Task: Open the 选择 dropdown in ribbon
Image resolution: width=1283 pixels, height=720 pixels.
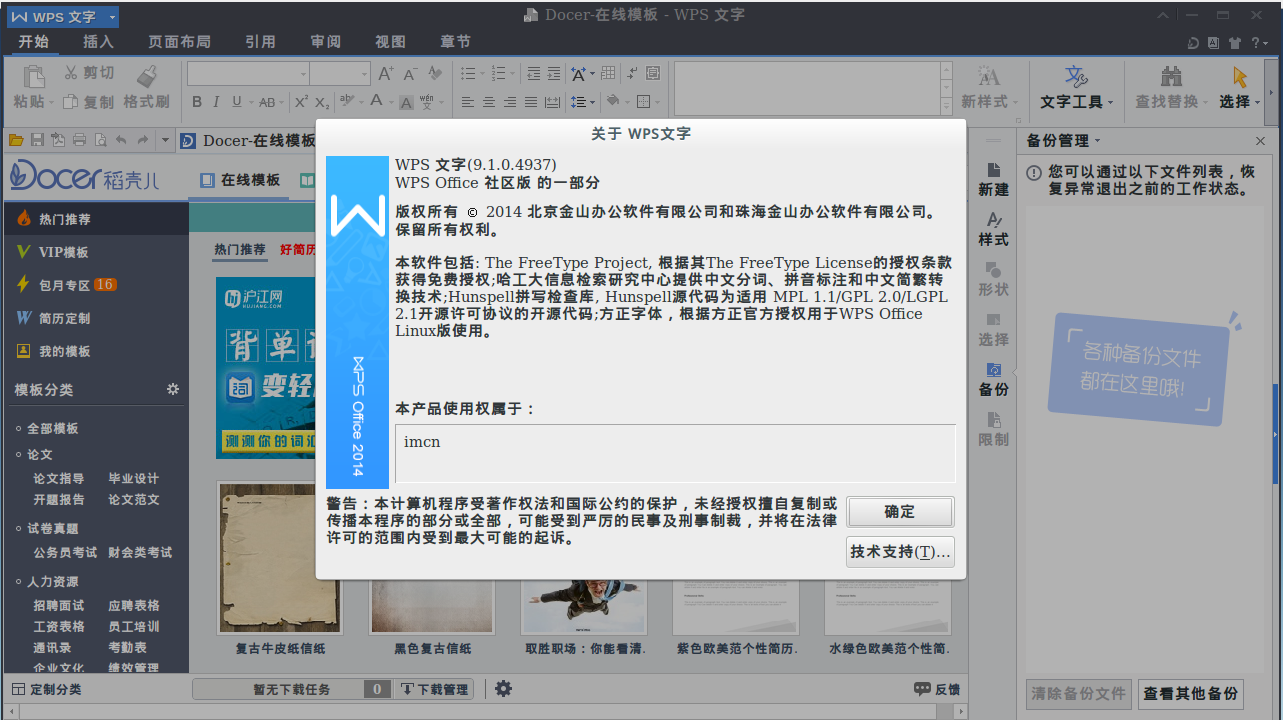Action: point(1241,87)
